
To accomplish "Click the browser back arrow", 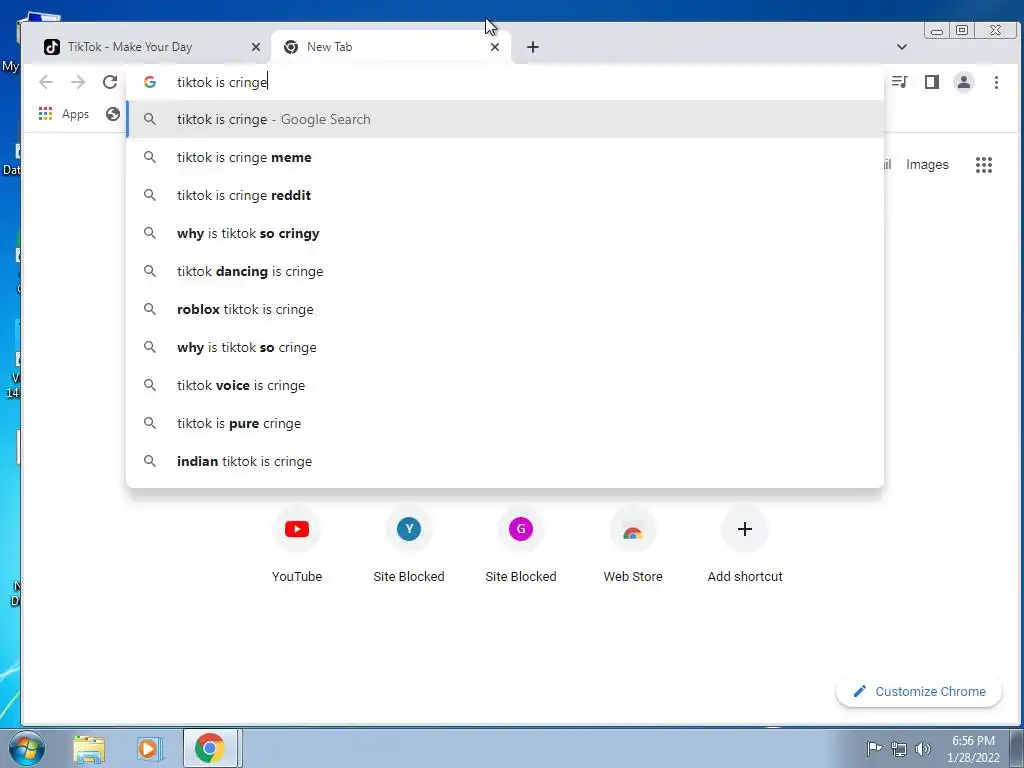I will click(x=46, y=82).
